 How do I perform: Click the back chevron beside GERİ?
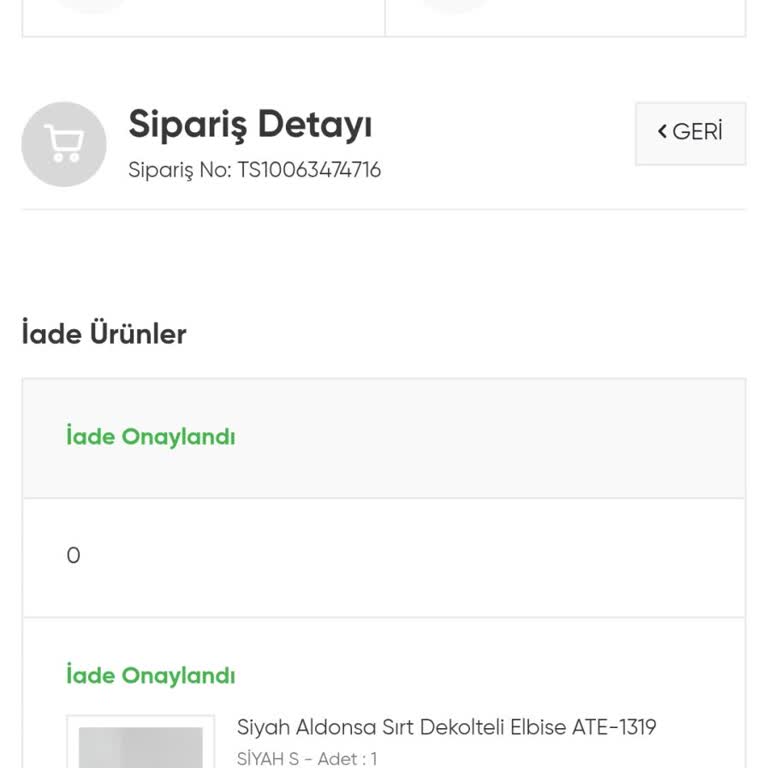pyautogui.click(x=662, y=132)
